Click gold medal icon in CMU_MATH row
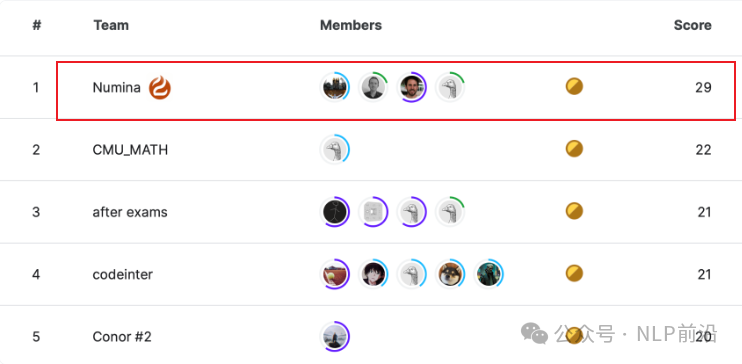This screenshot has height=364, width=742. click(x=574, y=149)
